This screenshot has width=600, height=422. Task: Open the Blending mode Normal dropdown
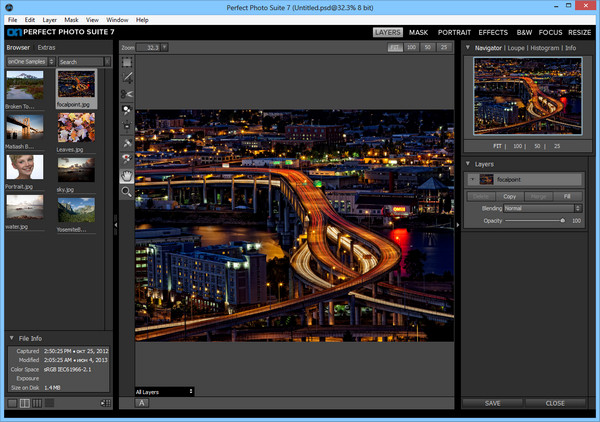[543, 209]
